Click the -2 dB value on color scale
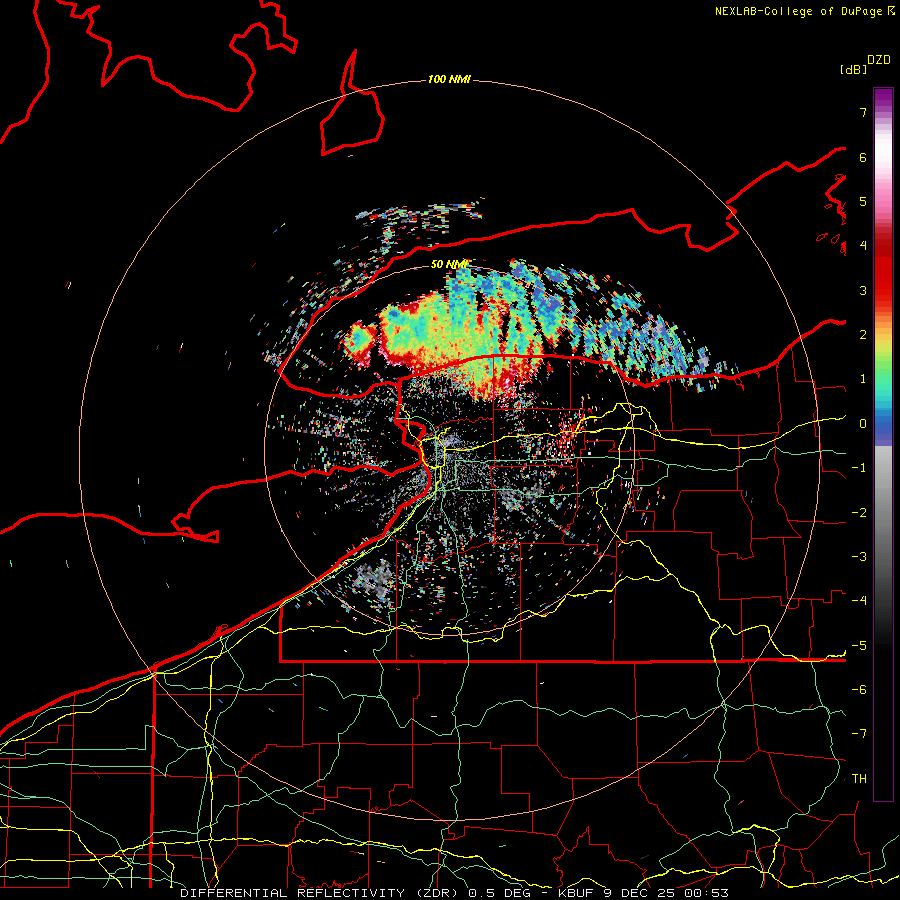The width and height of the screenshot is (900, 900). (x=859, y=513)
